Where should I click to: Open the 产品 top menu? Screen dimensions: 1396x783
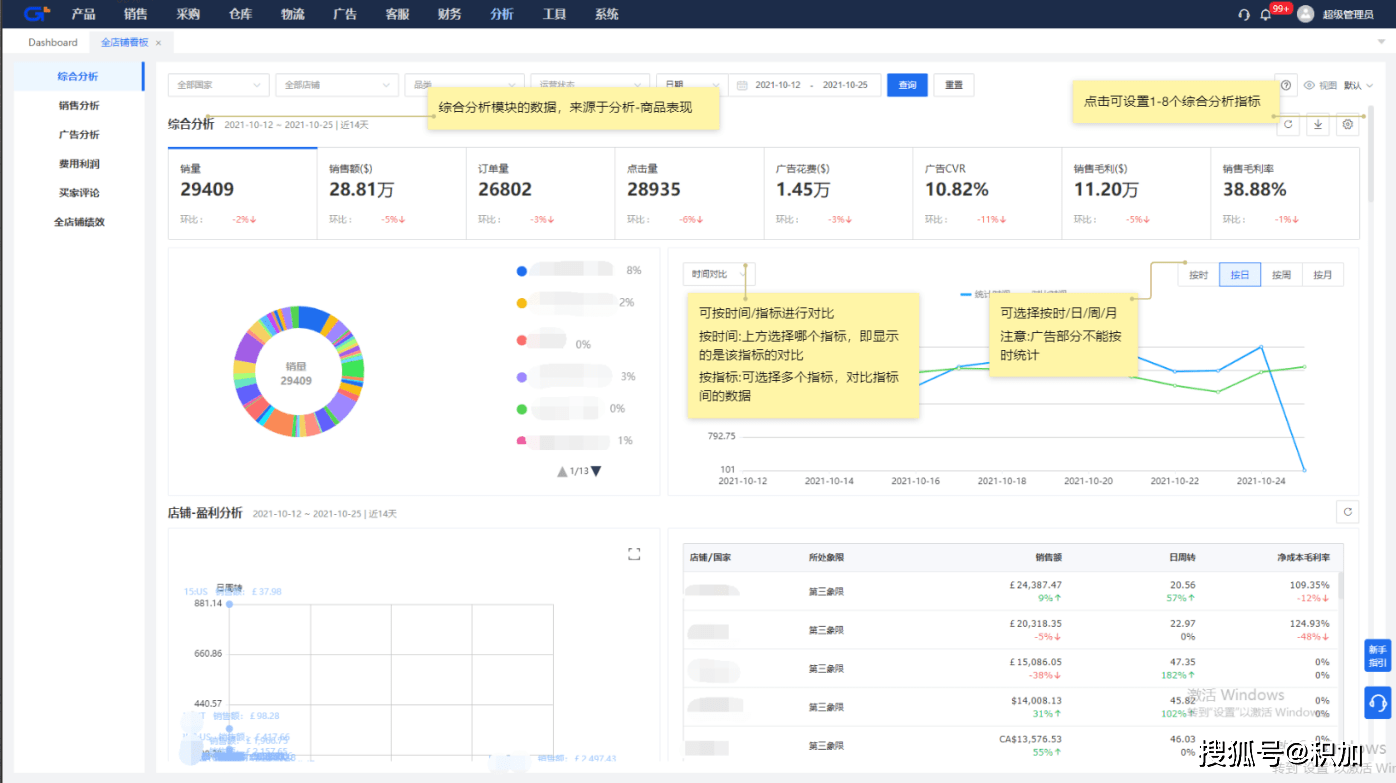pyautogui.click(x=84, y=14)
